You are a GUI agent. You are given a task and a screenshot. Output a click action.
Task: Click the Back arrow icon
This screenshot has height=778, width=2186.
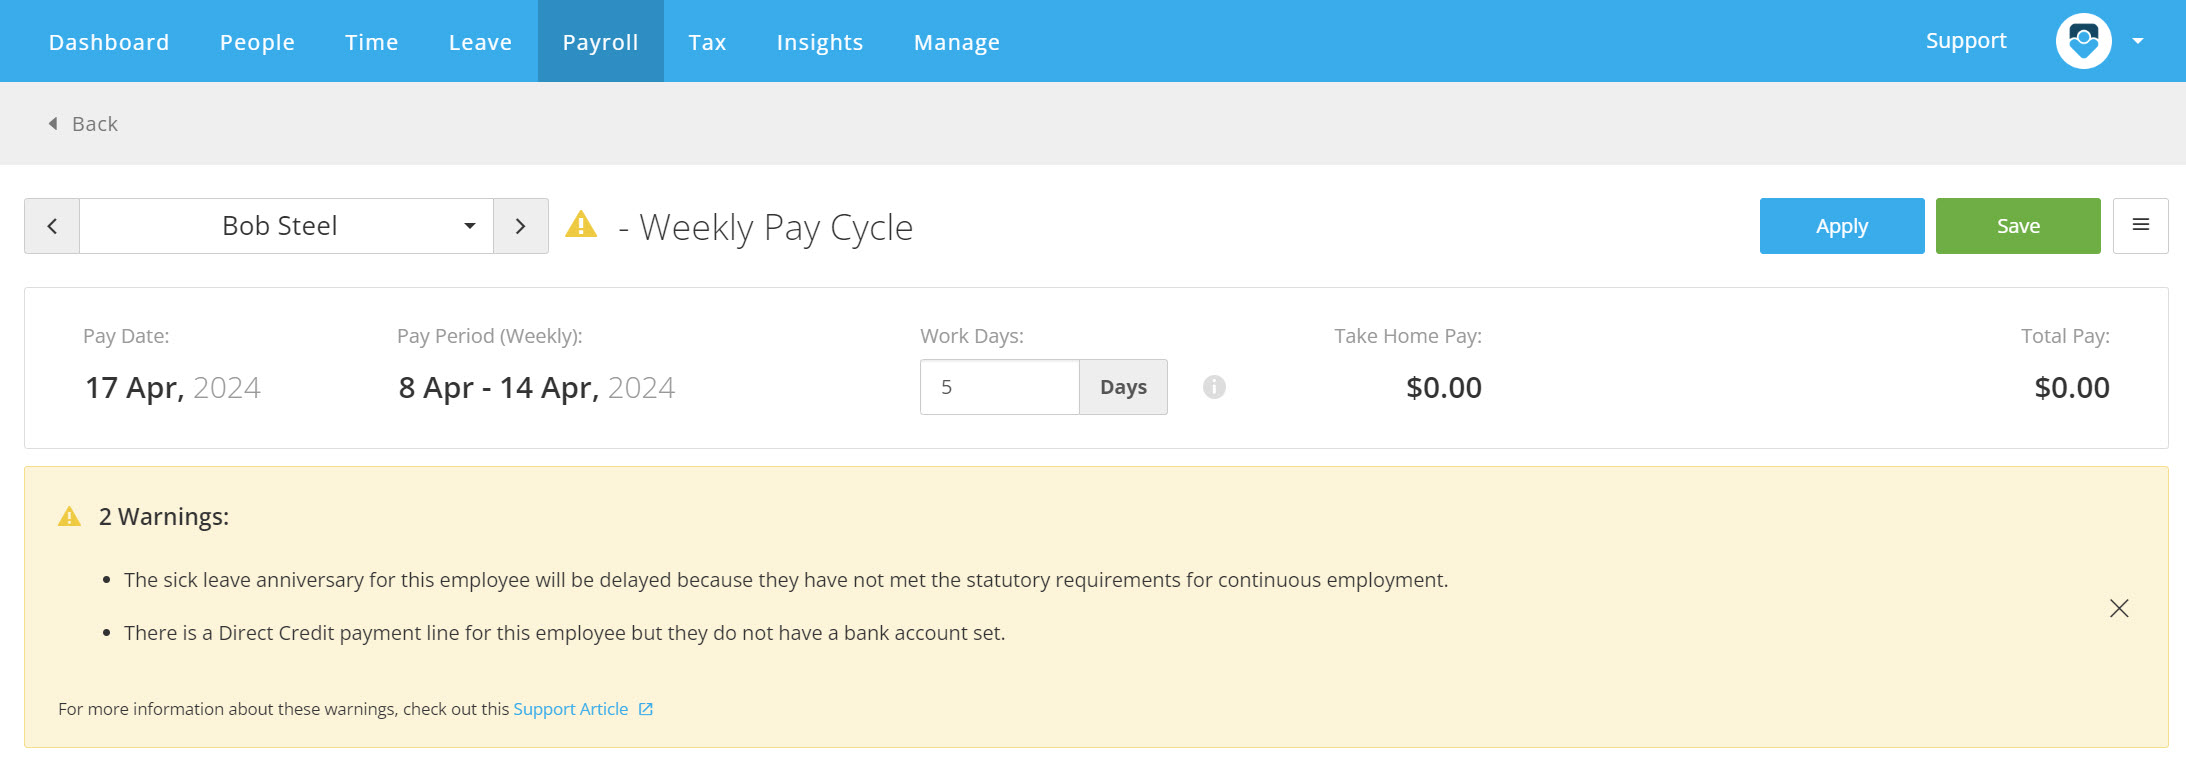coord(53,123)
